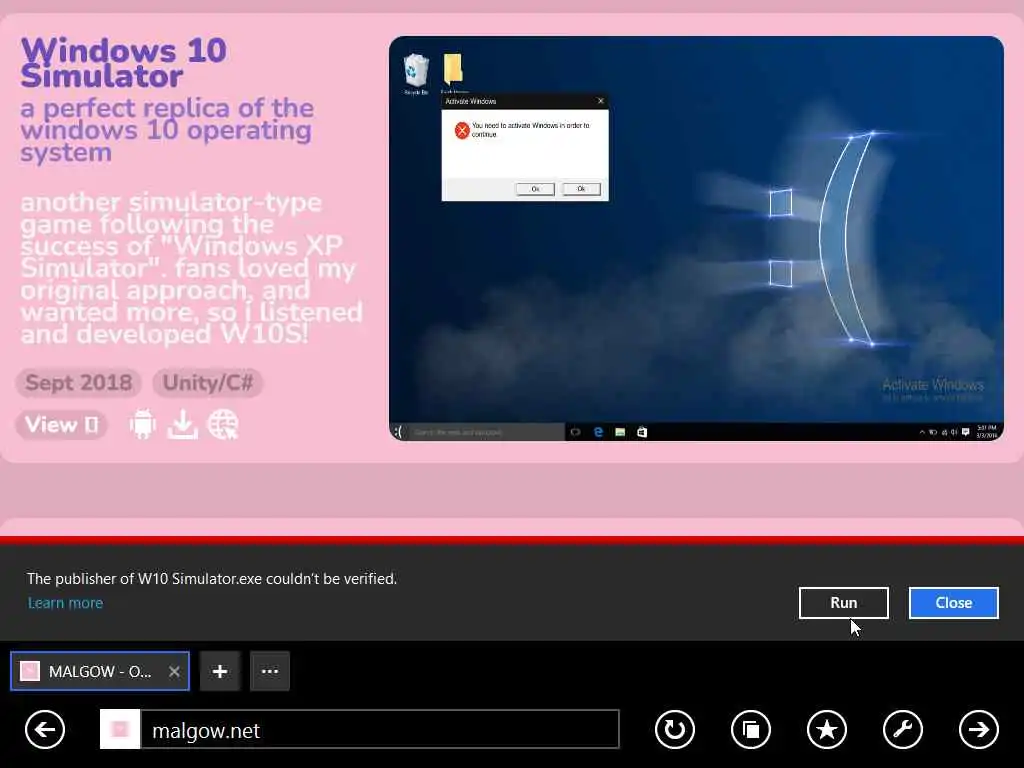Close the Activate Windows dialog in screenshot

tap(600, 101)
